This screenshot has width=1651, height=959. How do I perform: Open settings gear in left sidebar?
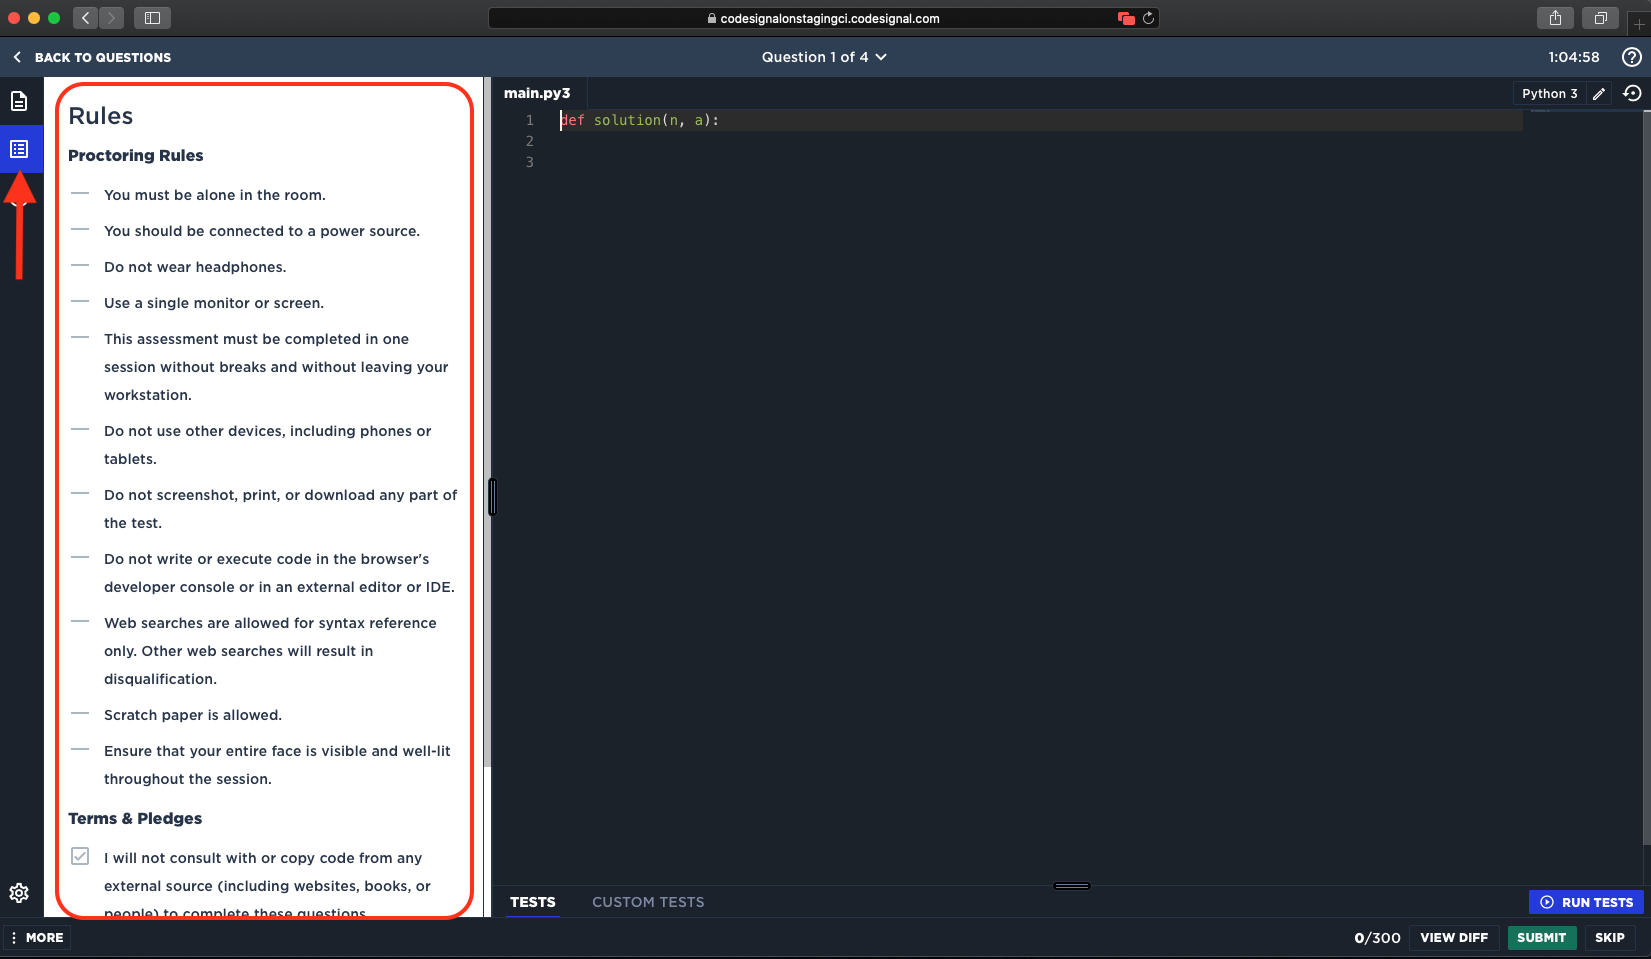19,893
